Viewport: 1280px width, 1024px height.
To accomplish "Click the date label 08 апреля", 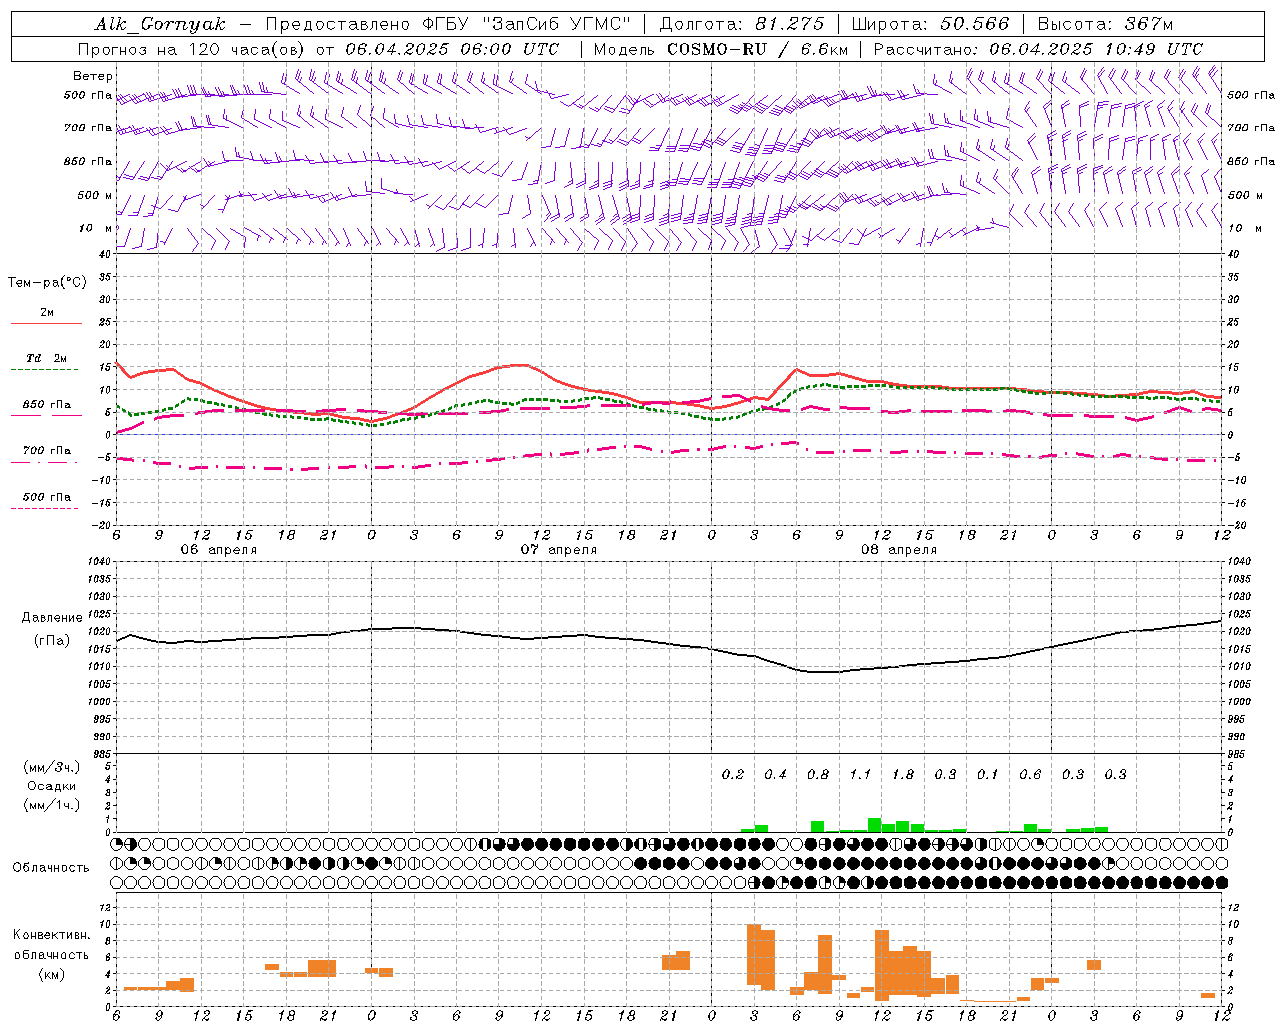I will pos(899,550).
